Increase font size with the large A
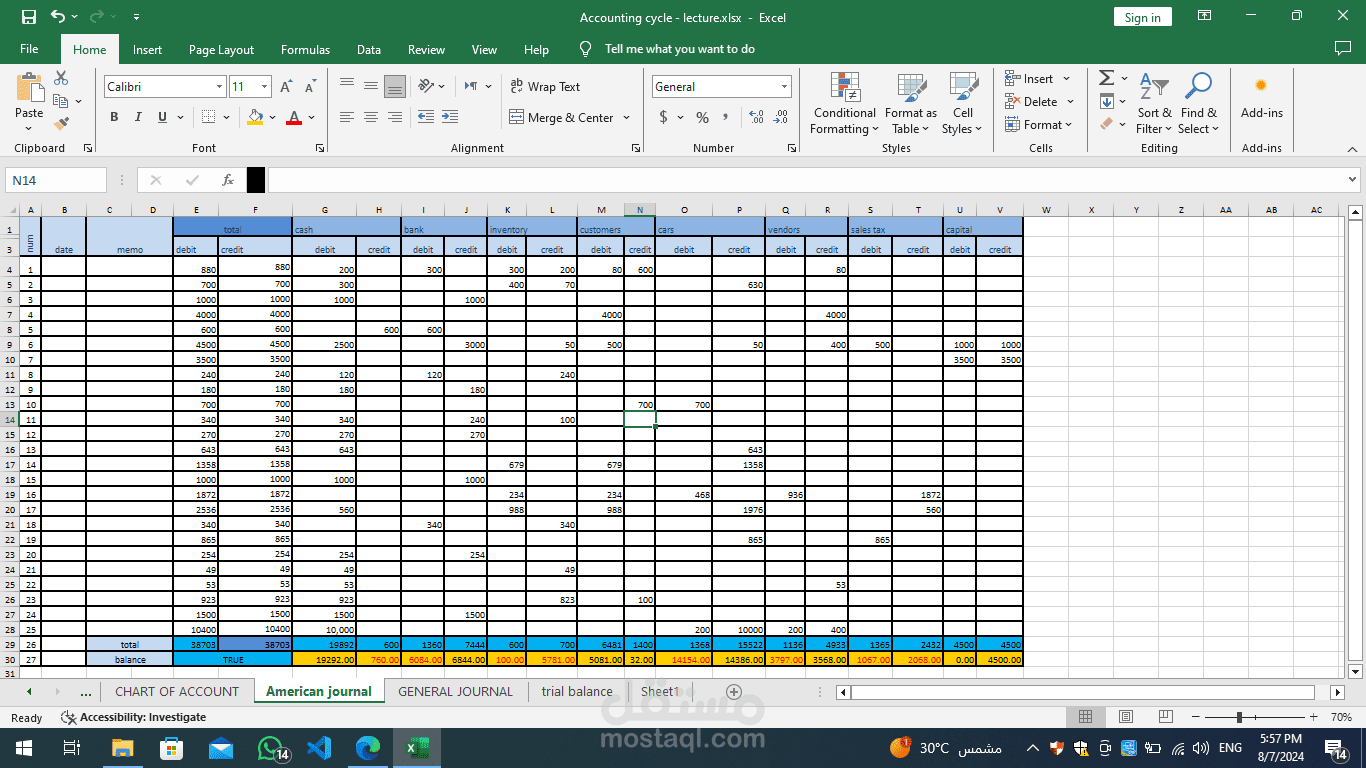This screenshot has height=768, width=1366. pyautogui.click(x=288, y=87)
